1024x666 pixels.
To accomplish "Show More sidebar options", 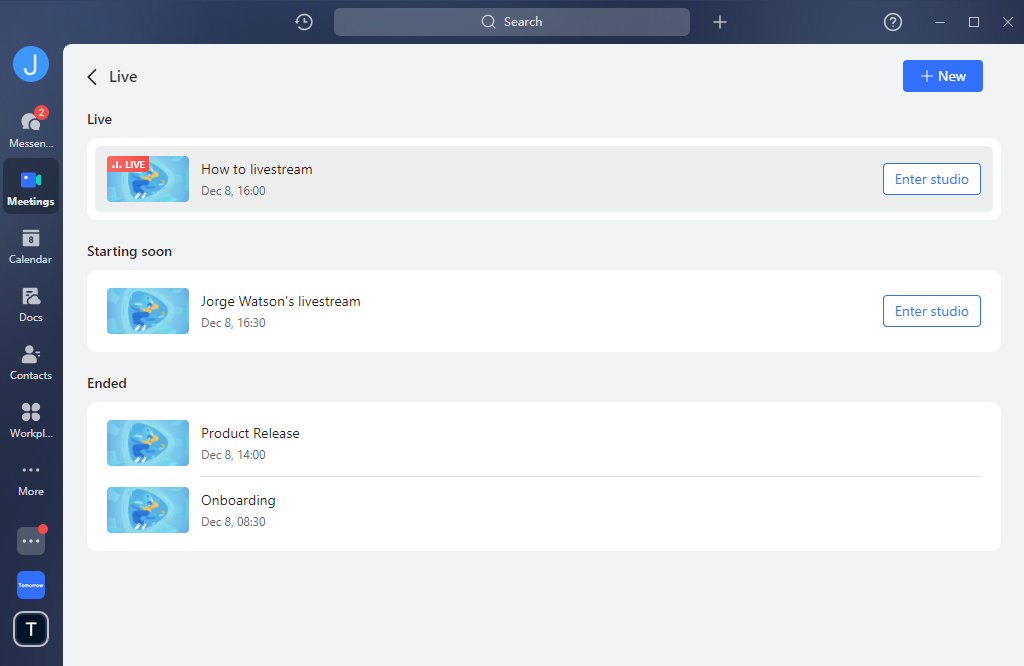I will (x=31, y=475).
